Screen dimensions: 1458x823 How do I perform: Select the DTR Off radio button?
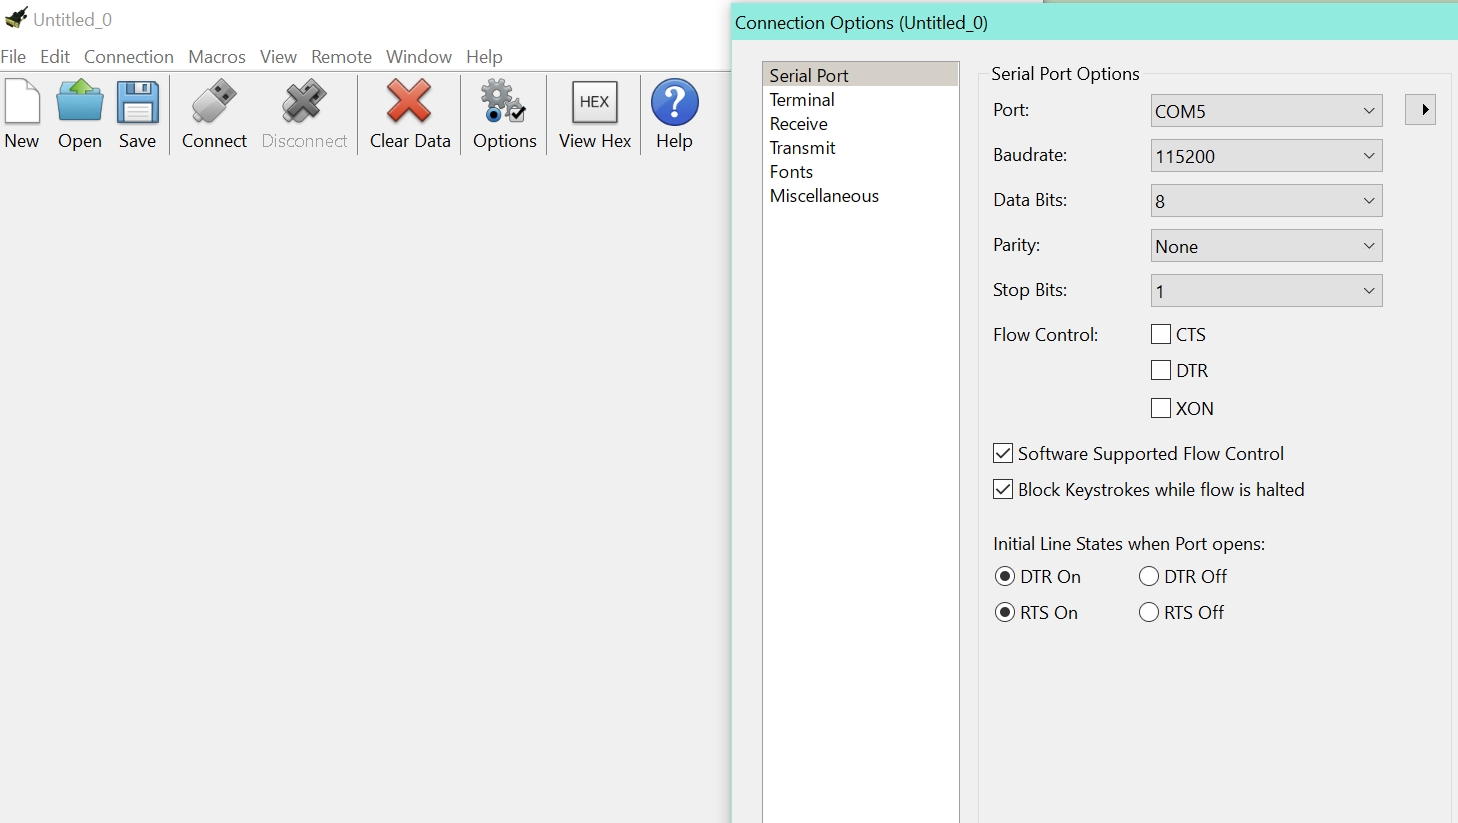click(x=1149, y=577)
